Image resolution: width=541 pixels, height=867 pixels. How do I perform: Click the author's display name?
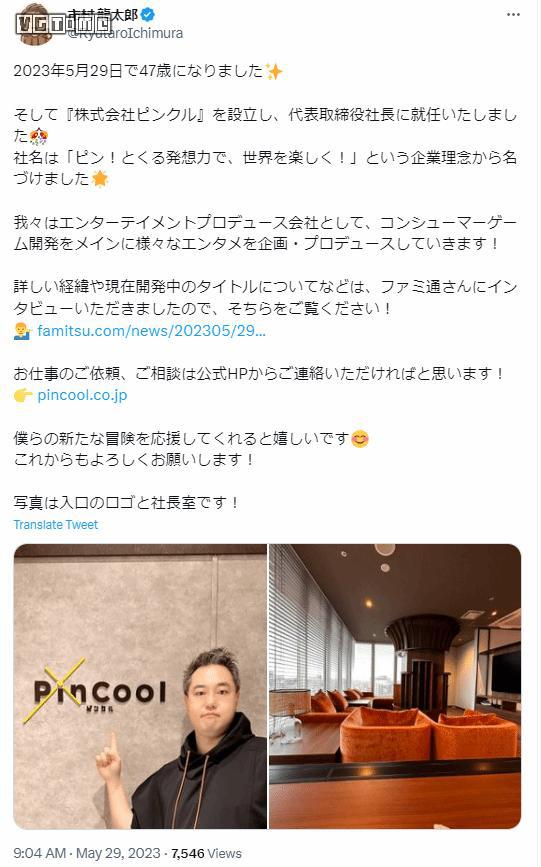103,14
